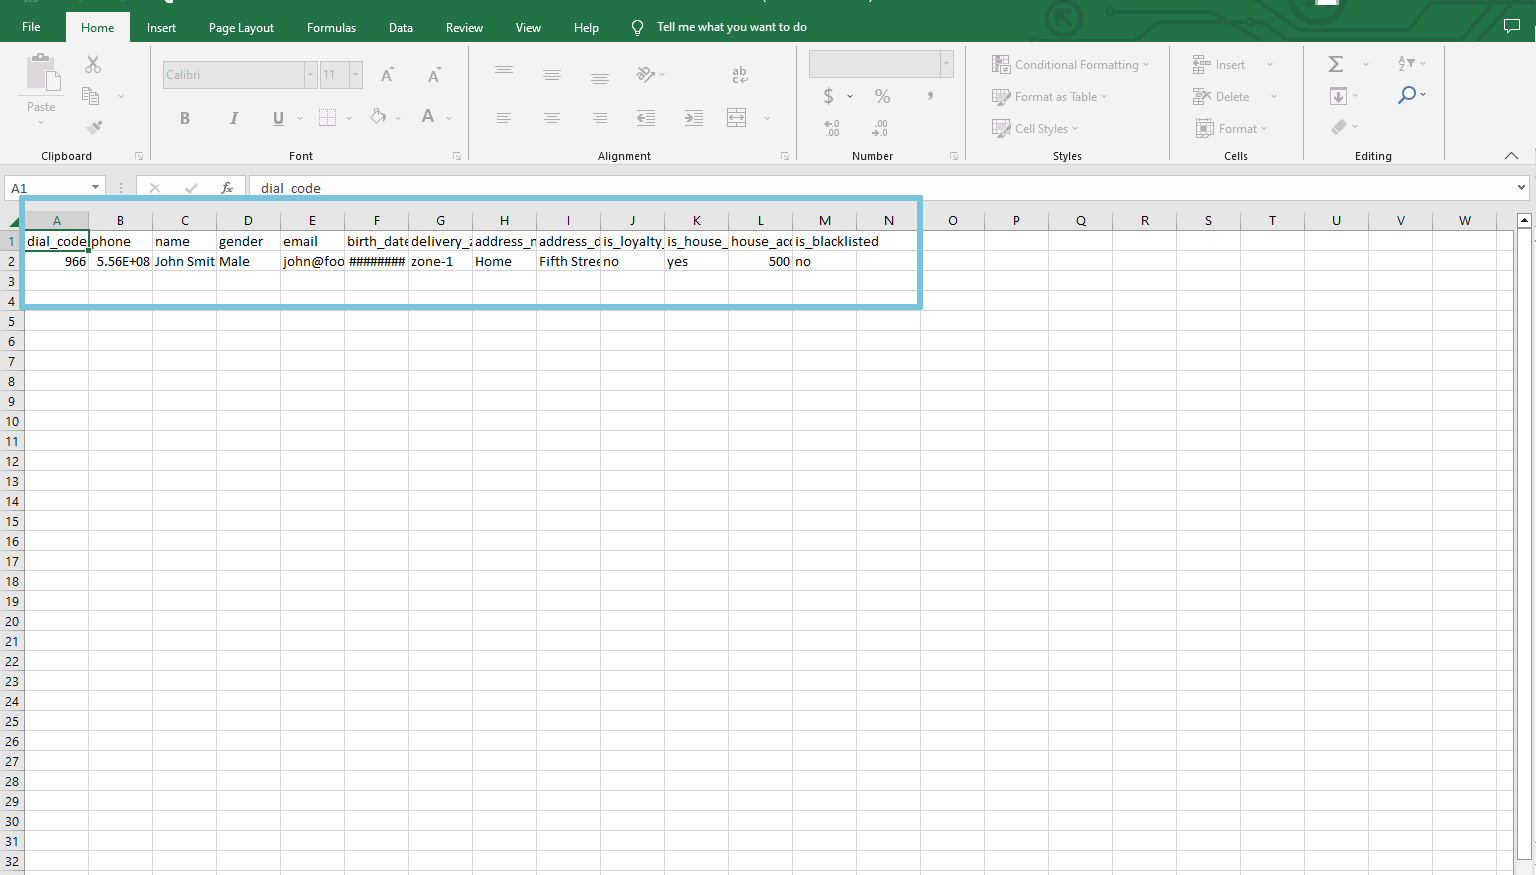Open the Data ribbon tab
This screenshot has height=875, width=1536.
point(400,27)
